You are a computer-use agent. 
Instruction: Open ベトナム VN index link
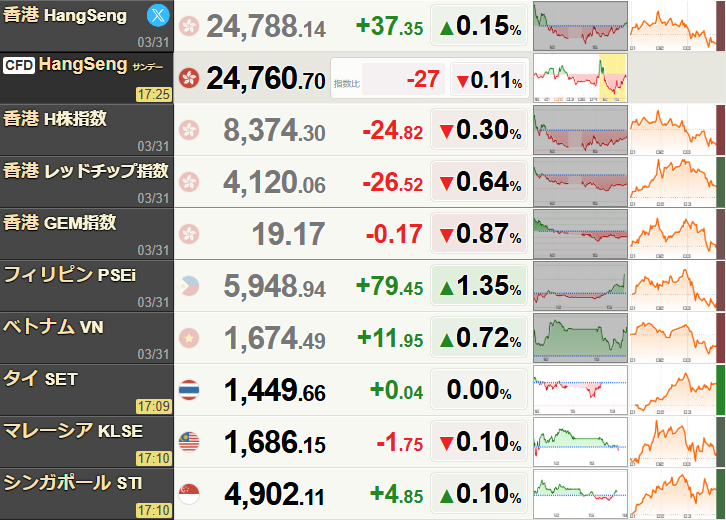click(53, 327)
